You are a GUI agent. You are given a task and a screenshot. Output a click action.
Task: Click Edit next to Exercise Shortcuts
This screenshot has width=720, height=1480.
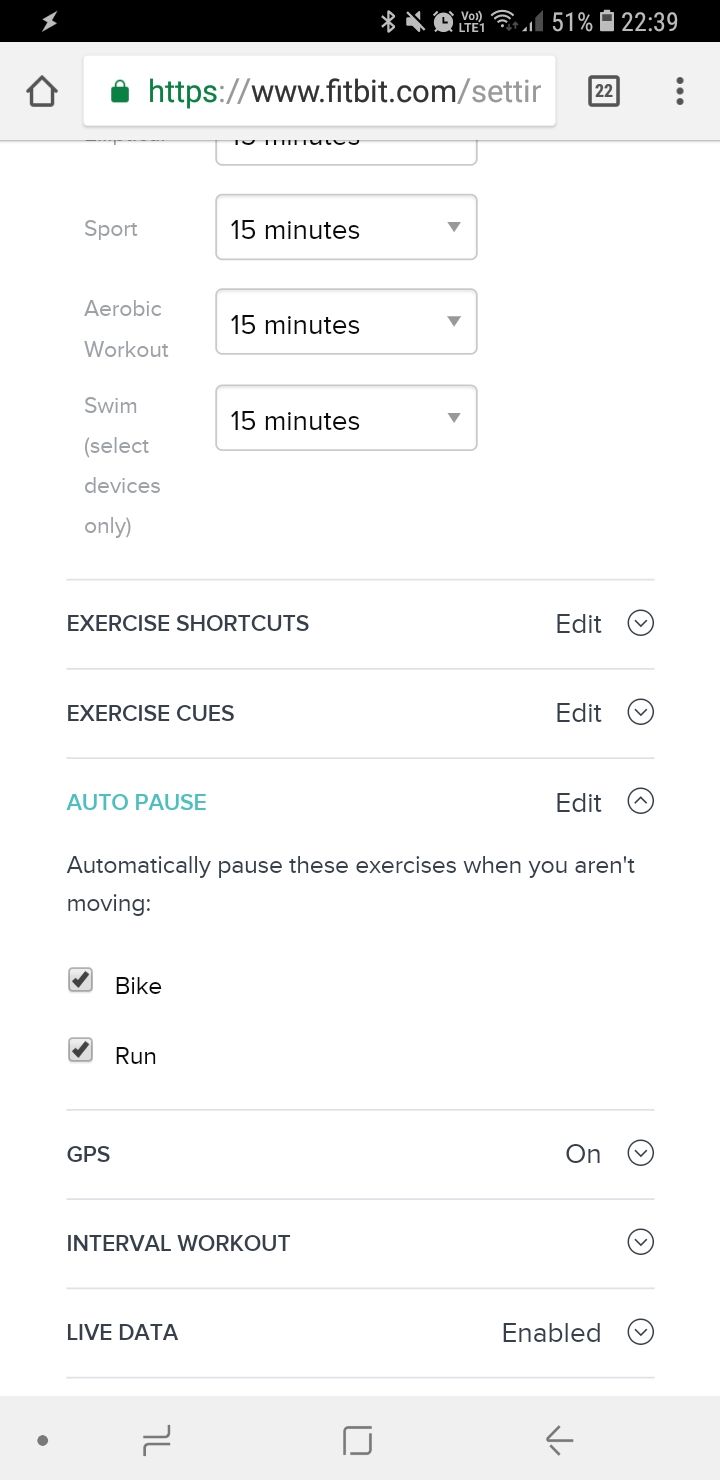(578, 623)
